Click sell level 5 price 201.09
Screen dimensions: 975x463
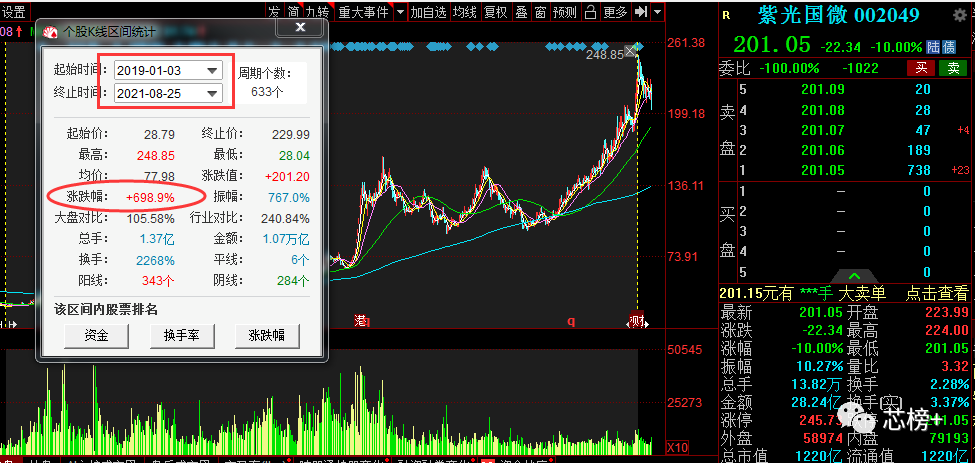823,89
